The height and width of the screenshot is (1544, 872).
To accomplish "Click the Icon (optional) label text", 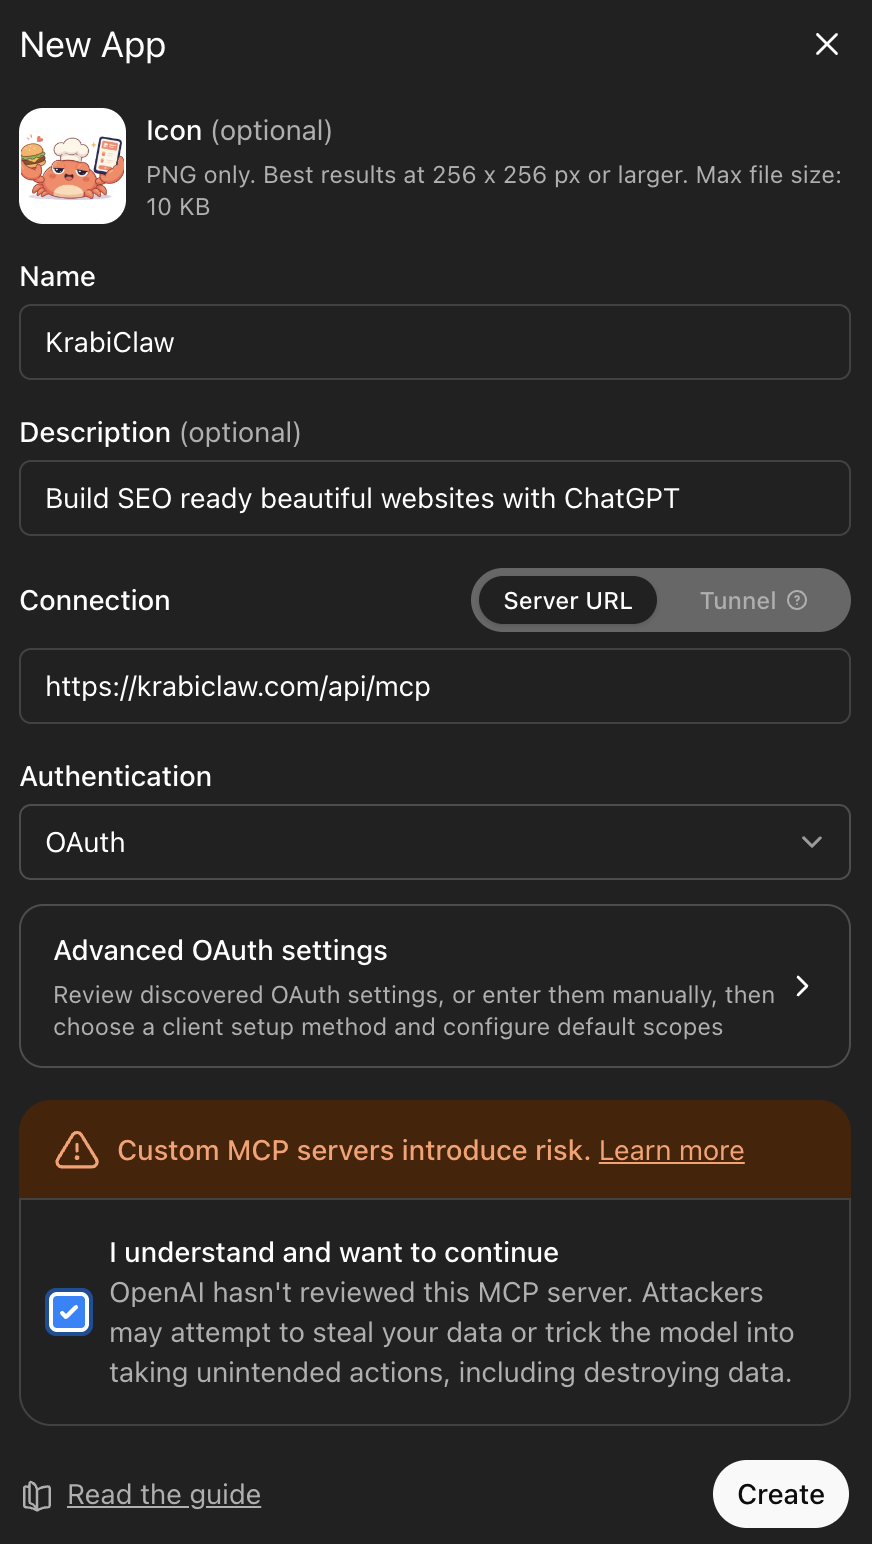I will click(x=239, y=130).
